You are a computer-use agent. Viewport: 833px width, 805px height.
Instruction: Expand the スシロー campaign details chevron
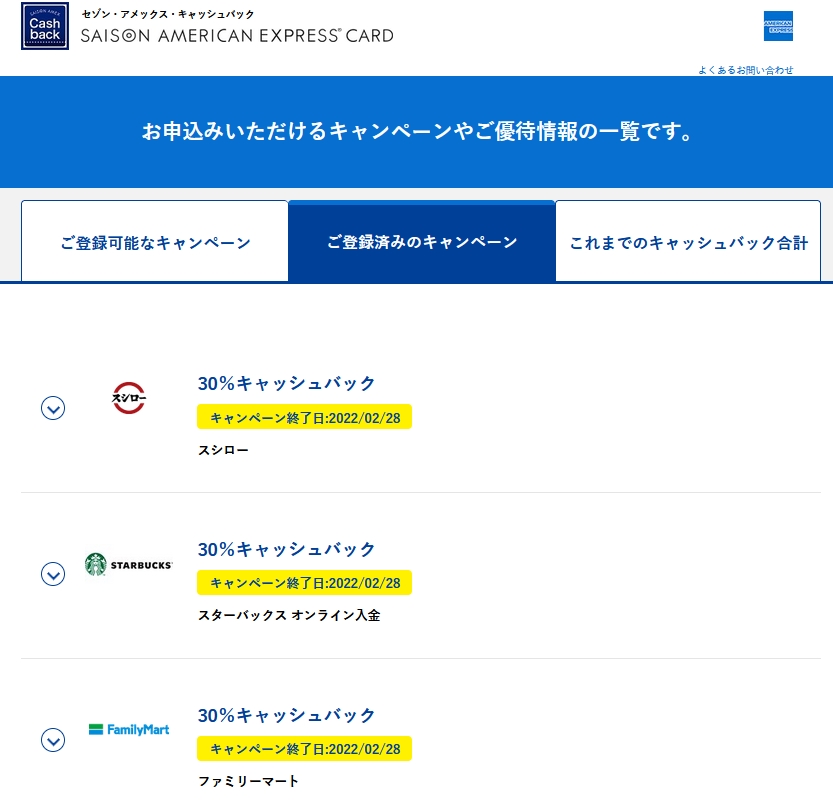click(53, 408)
